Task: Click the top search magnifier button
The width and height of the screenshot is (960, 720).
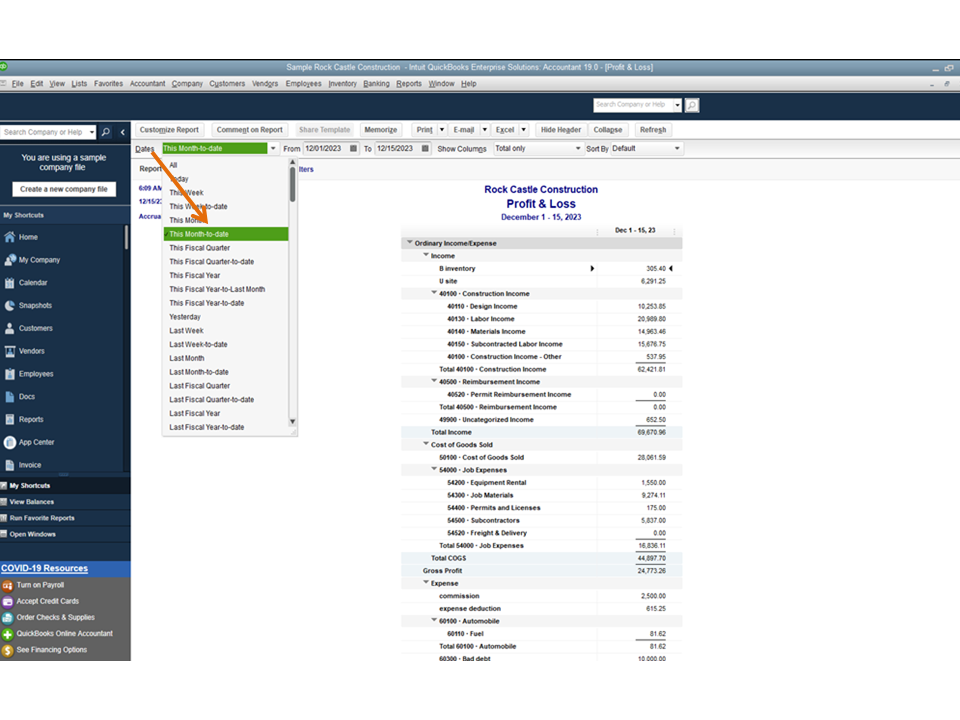Action: coord(692,105)
